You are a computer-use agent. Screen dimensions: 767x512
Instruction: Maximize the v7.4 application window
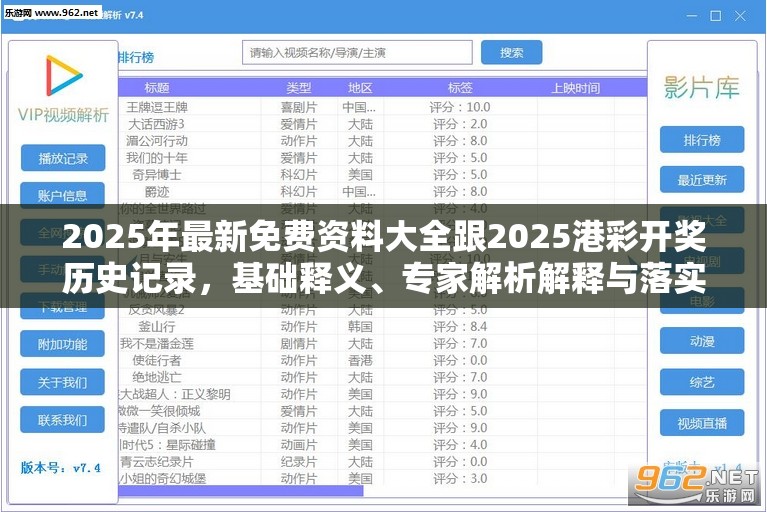click(716, 16)
